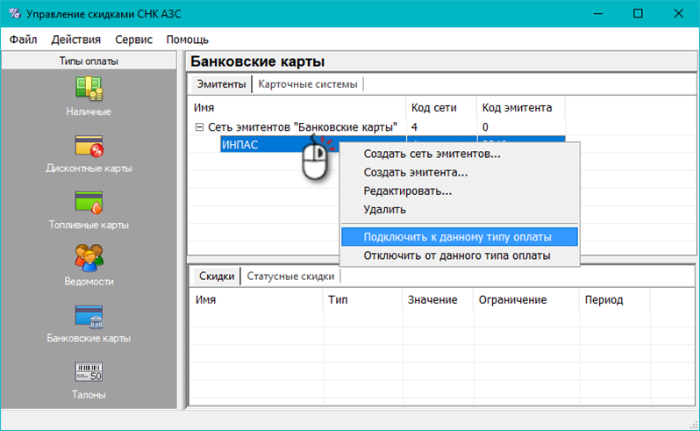This screenshot has height=431, width=700.
Task: Select the Ведомости sidebar icon
Action: pos(89,258)
